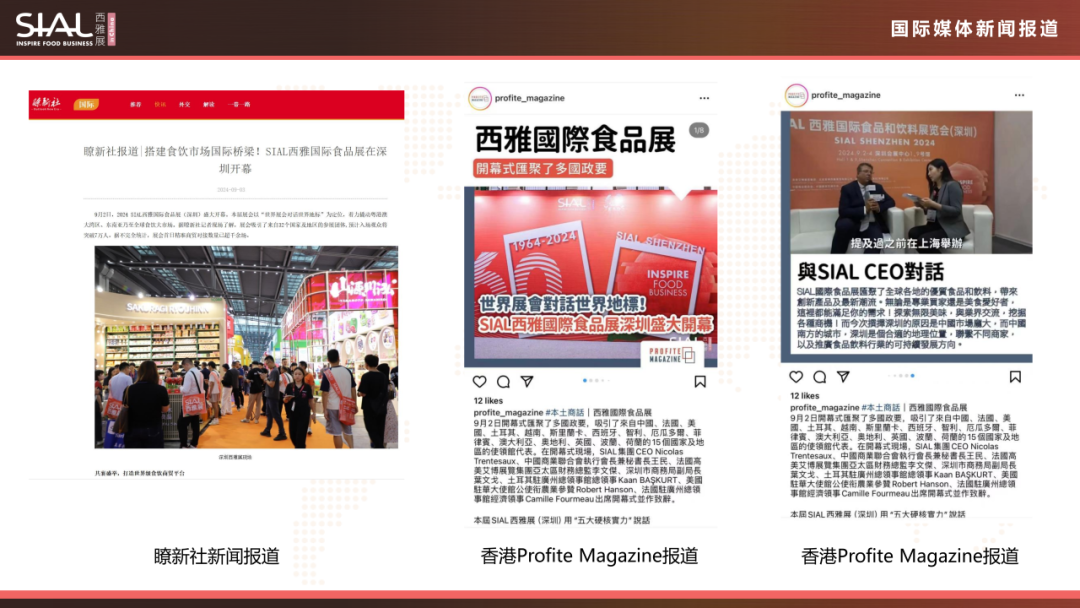Save the second Instagram post with the bookmark icon
The height and width of the screenshot is (608, 1080).
[x=1015, y=378]
